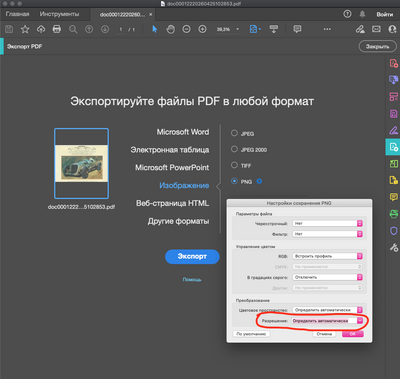400x379 pixels.
Task: Click the share with user icon
Action: tap(393, 29)
